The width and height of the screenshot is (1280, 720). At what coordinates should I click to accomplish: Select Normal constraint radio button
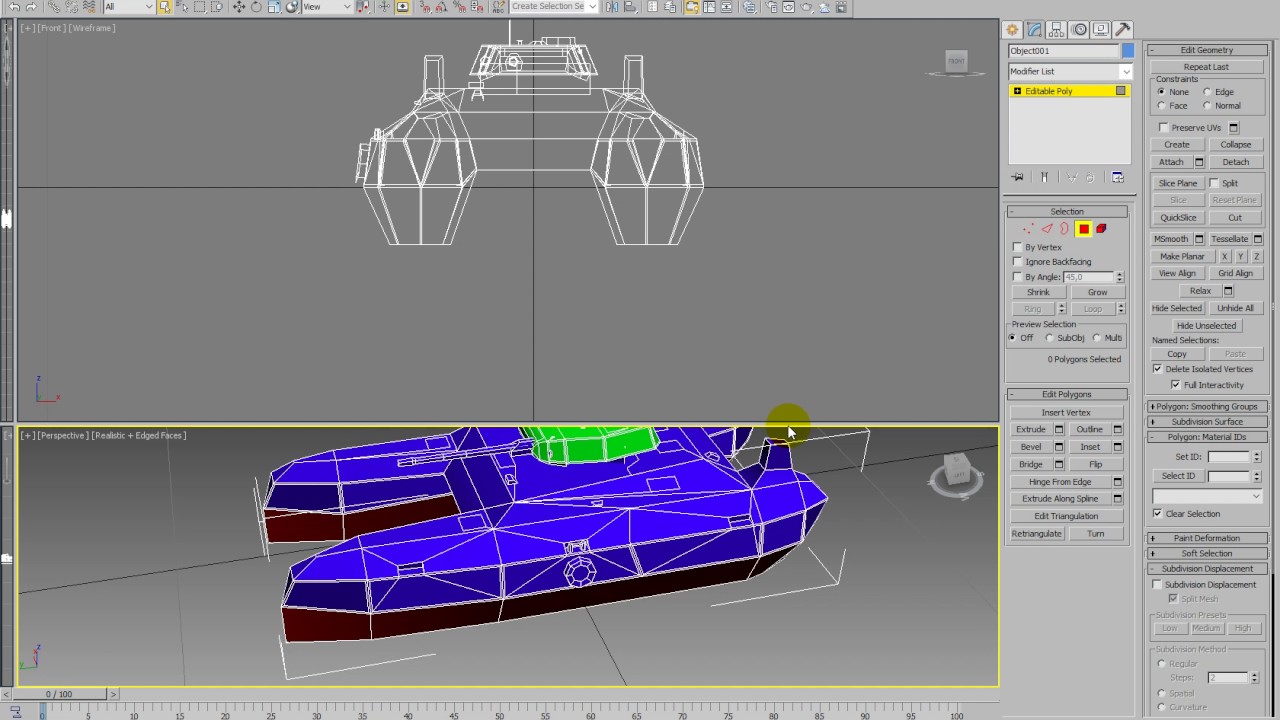coord(1207,106)
